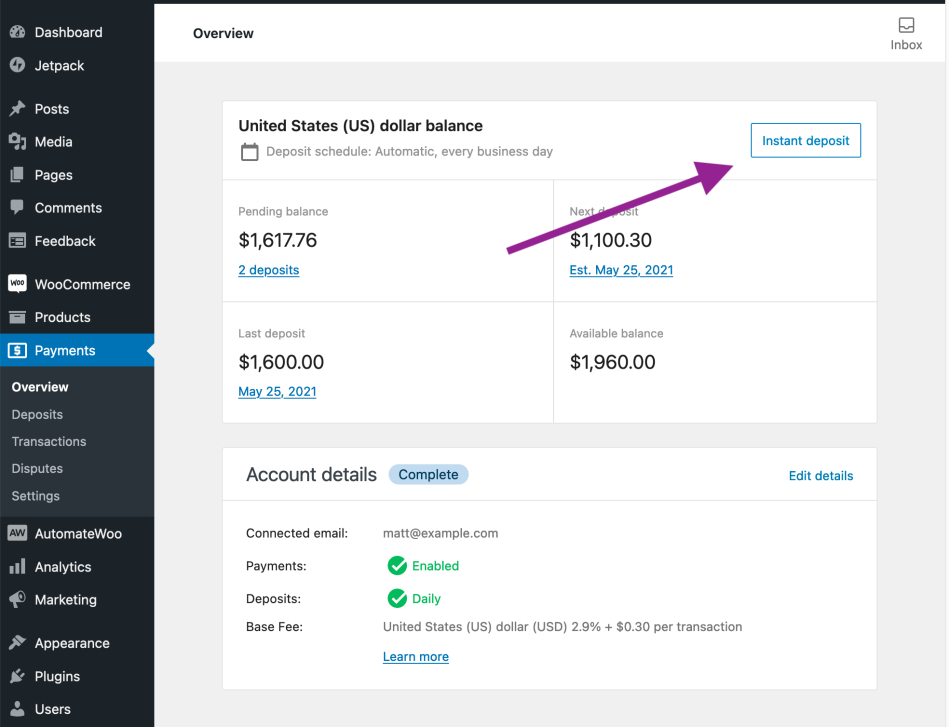Select Disputes in Payments submenu
The image size is (949, 727).
pyautogui.click(x=37, y=468)
